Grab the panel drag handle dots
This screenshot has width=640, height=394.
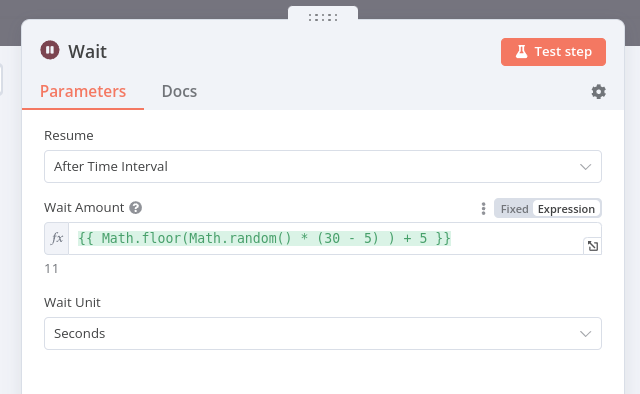323,18
